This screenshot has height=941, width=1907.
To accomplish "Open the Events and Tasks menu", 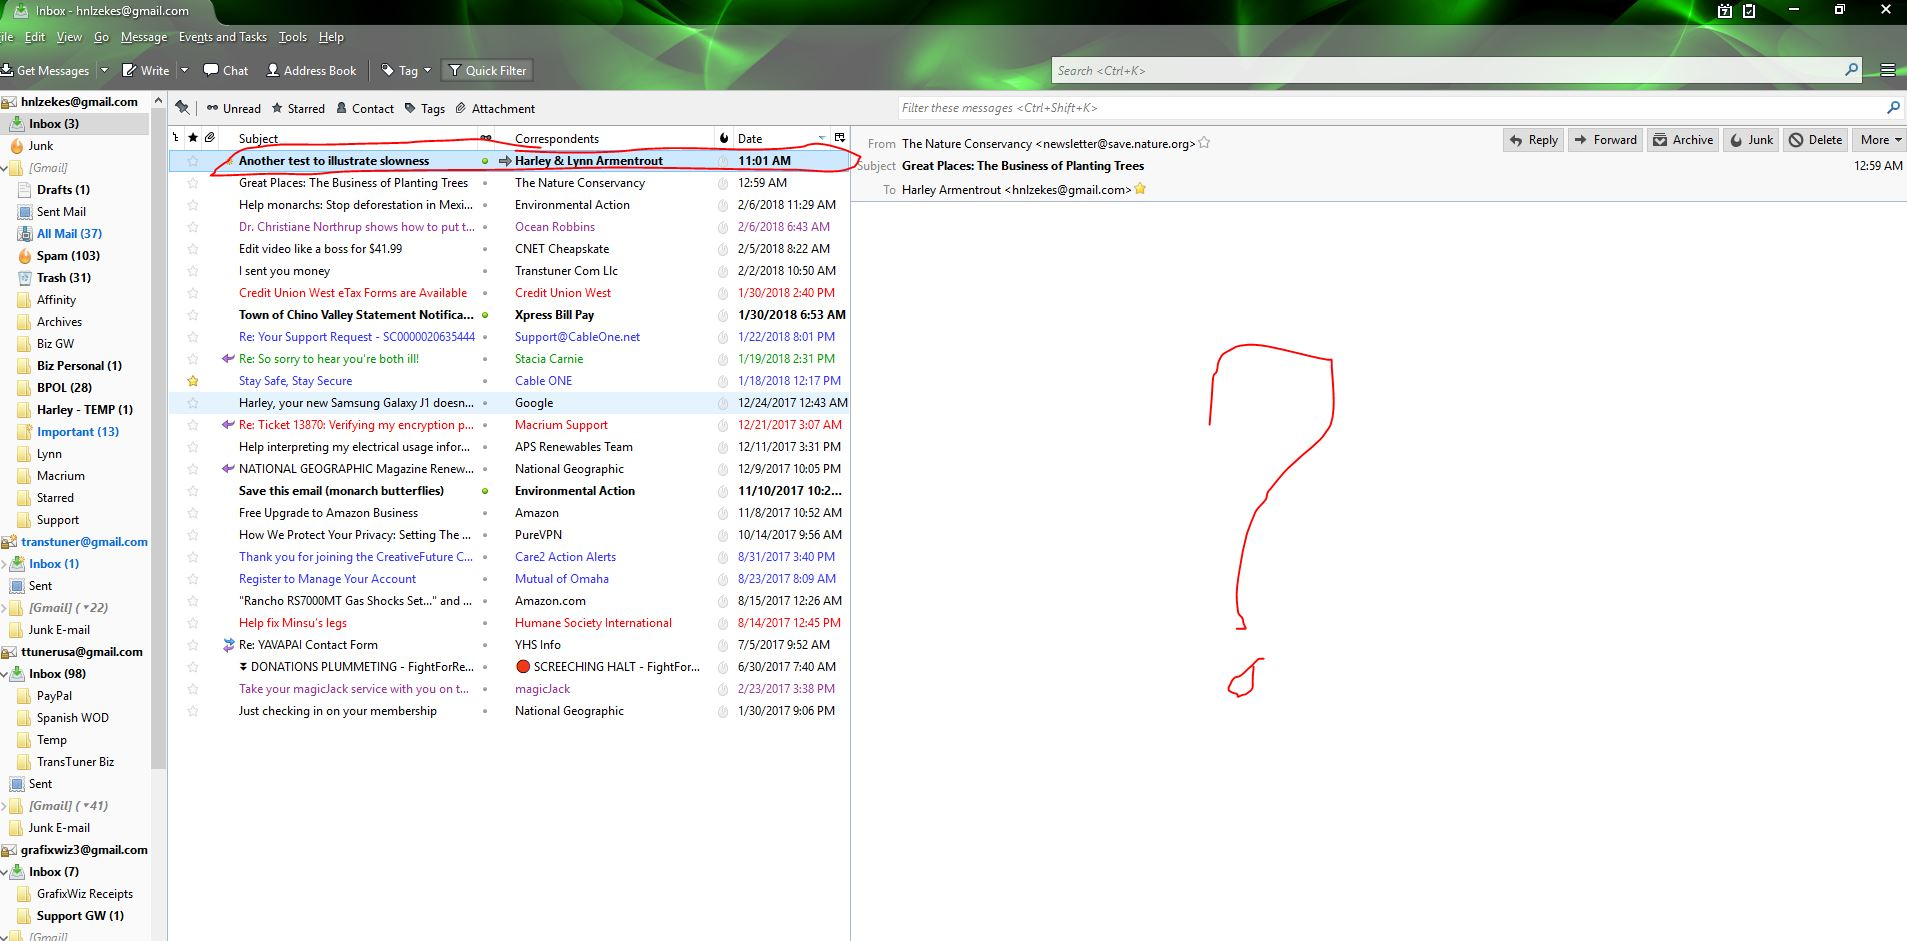I will 223,37.
